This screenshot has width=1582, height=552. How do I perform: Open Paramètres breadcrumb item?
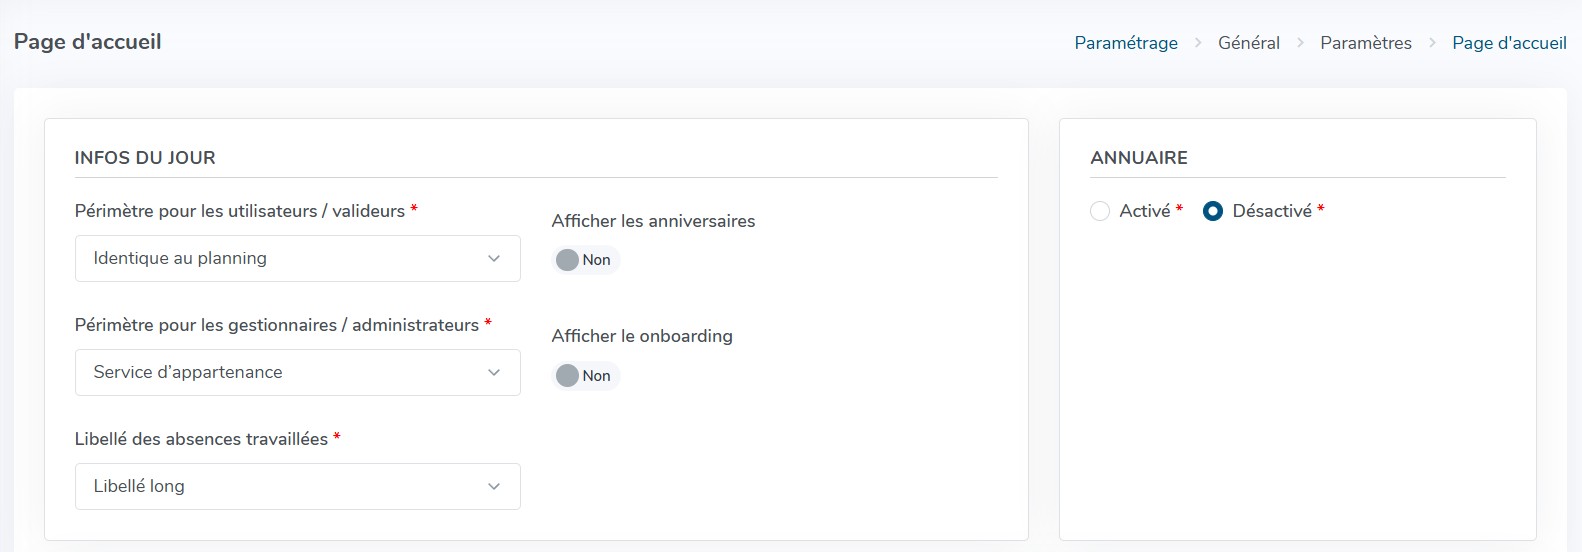click(x=1366, y=43)
